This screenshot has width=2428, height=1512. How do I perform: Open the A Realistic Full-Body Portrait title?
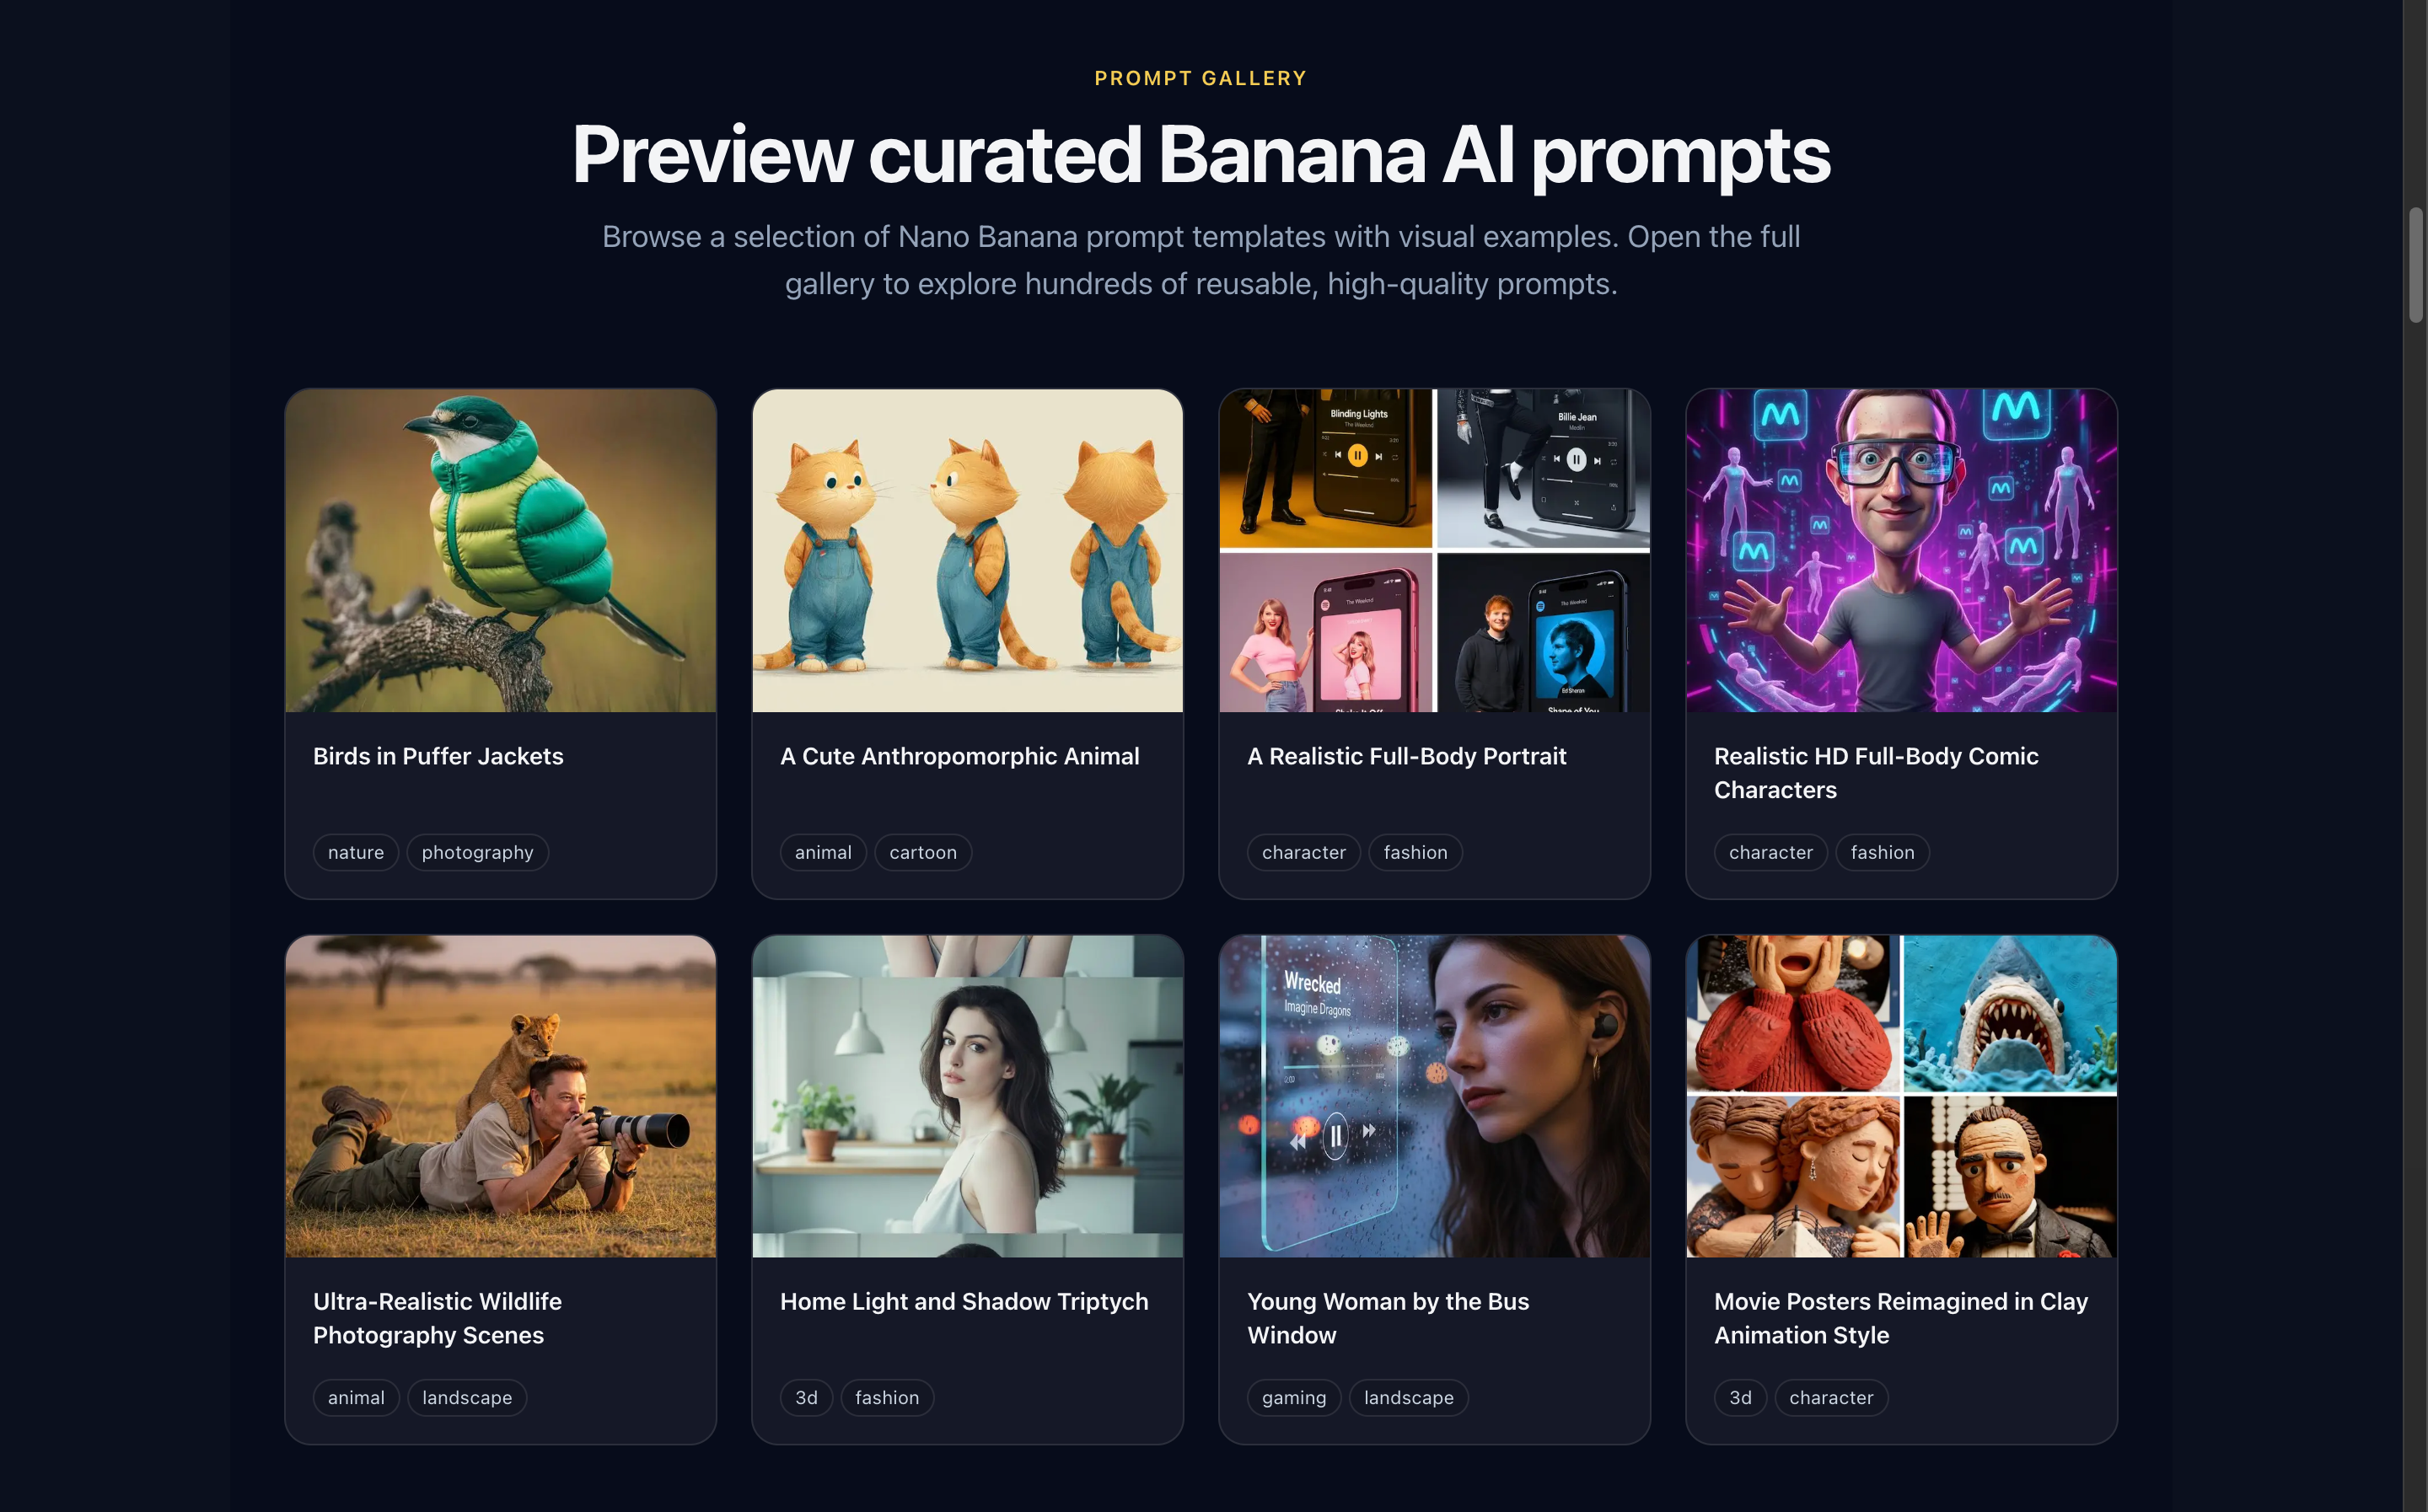click(x=1406, y=756)
